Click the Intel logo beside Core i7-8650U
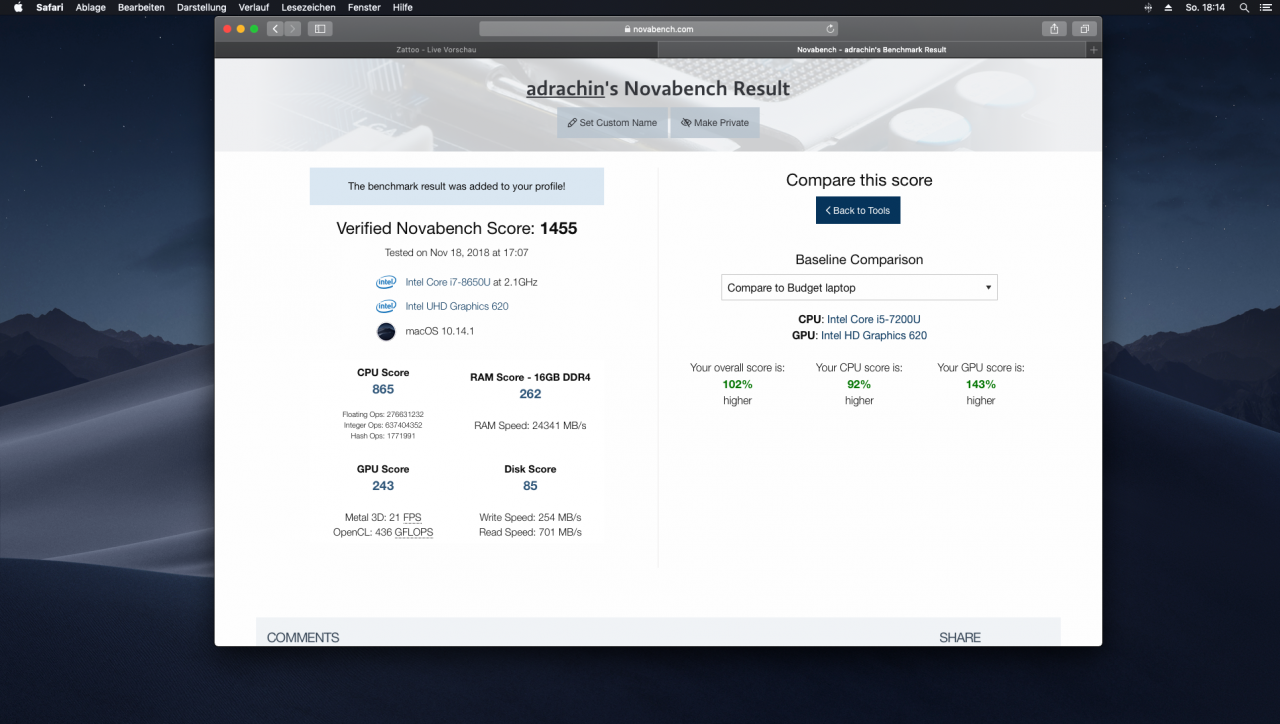1280x724 pixels. [385, 282]
